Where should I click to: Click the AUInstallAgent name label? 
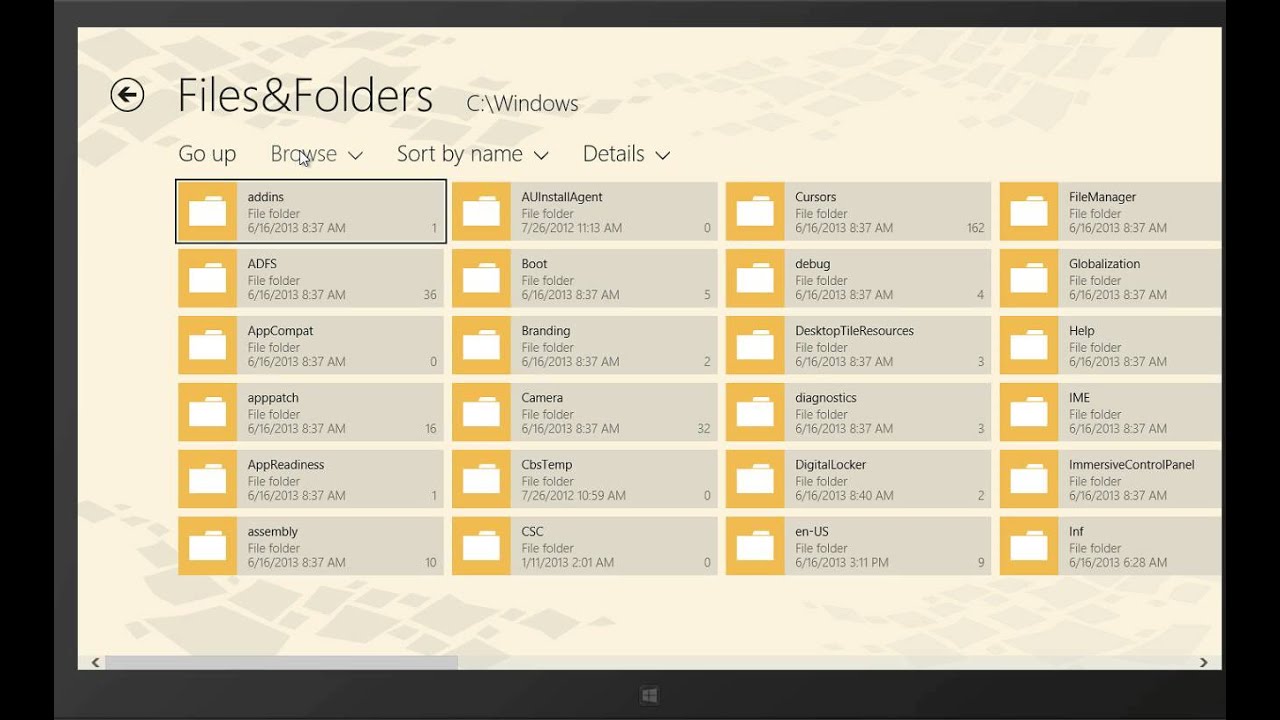click(x=562, y=197)
